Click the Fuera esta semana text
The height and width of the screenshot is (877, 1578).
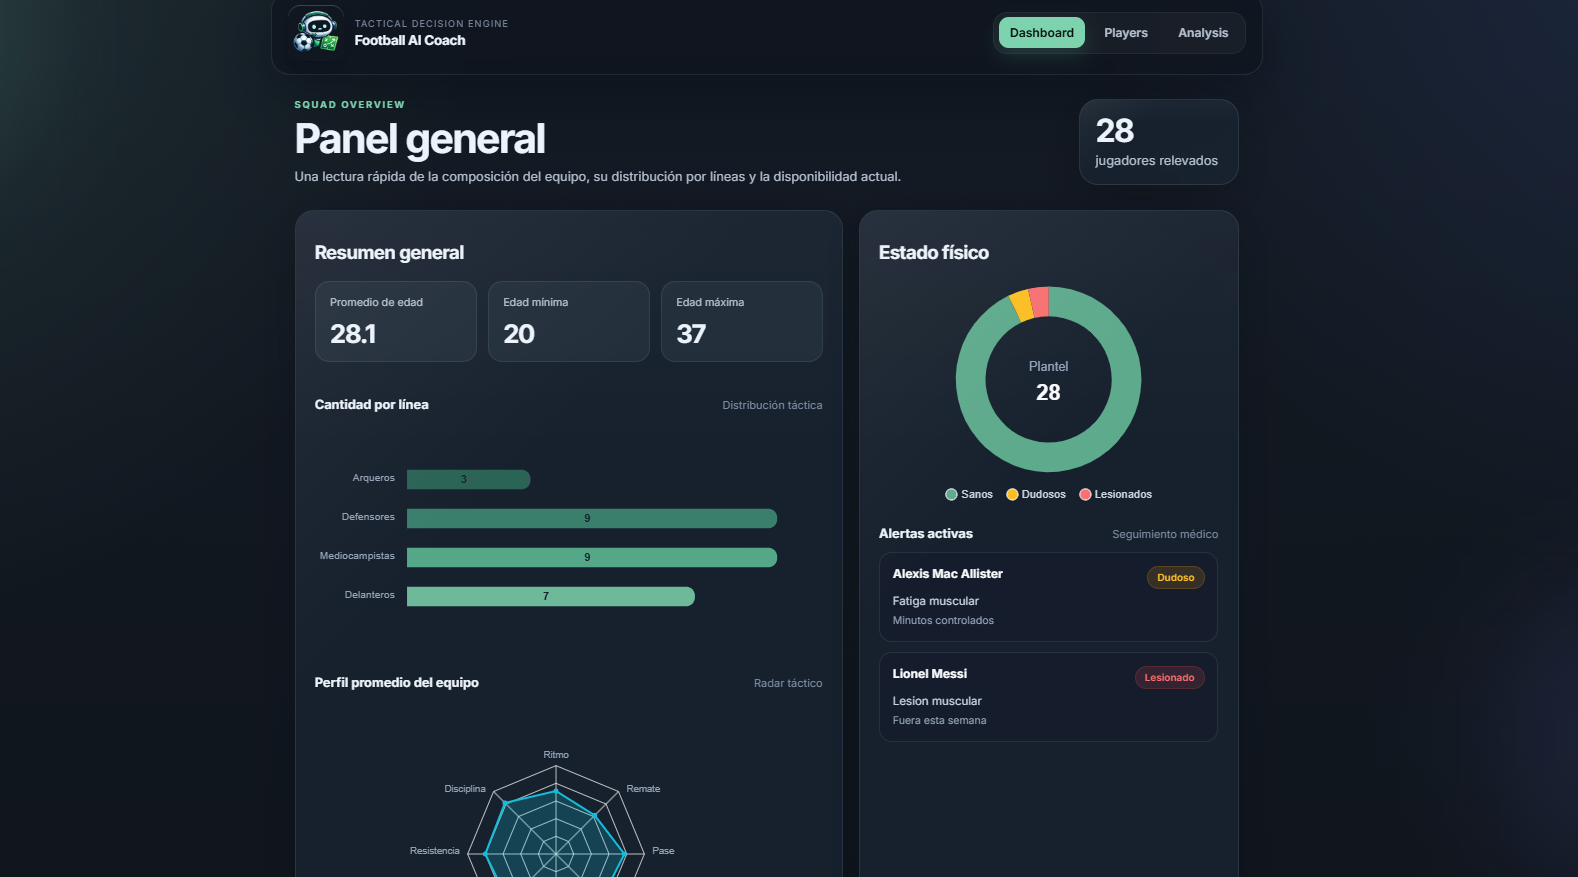click(x=939, y=720)
